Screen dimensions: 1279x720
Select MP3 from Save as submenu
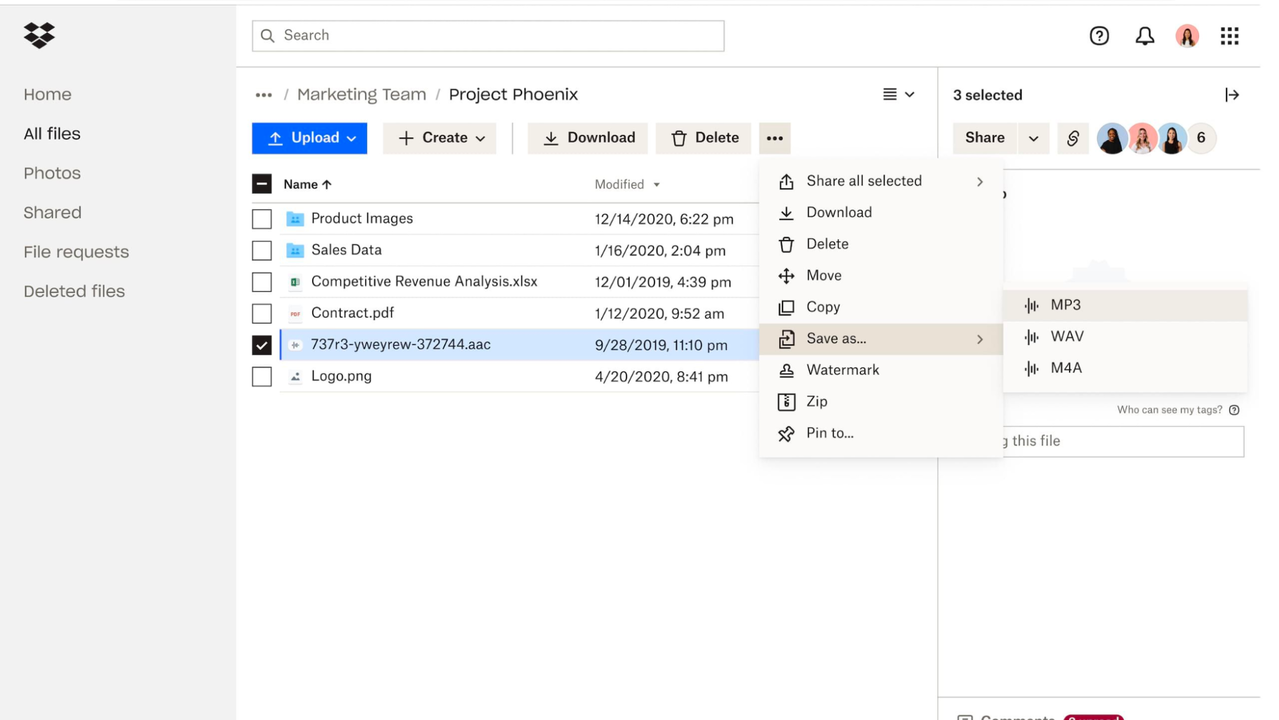[1065, 305]
